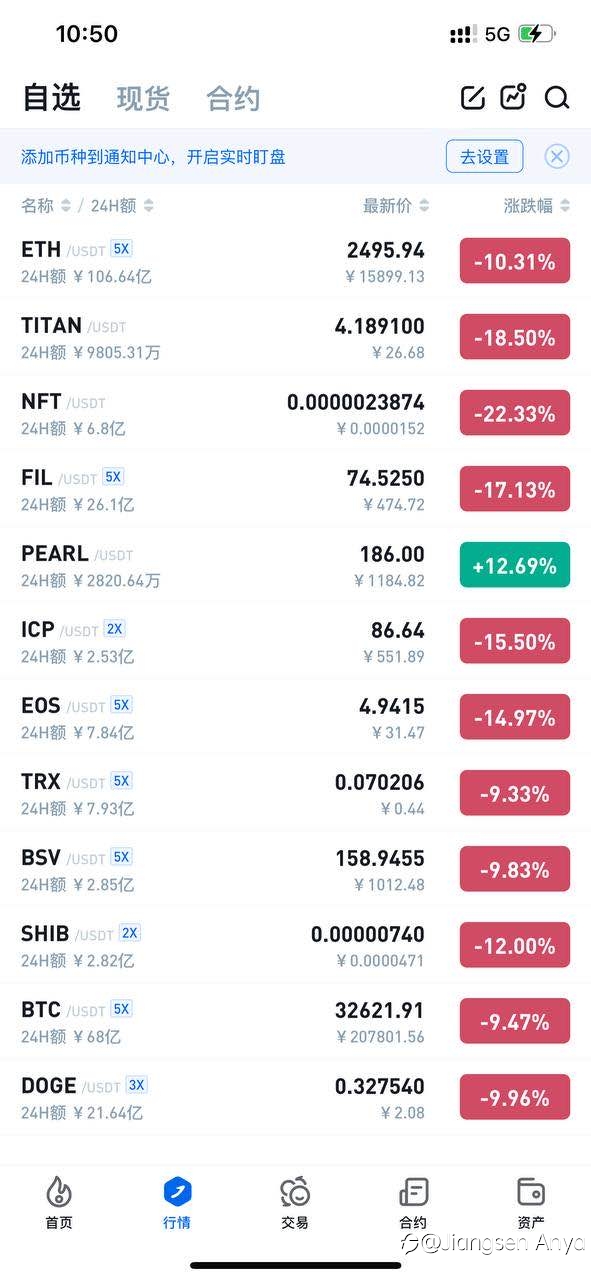This screenshot has height=1280, width=591.
Task: Tap the search magnifier icon
Action: [557, 97]
